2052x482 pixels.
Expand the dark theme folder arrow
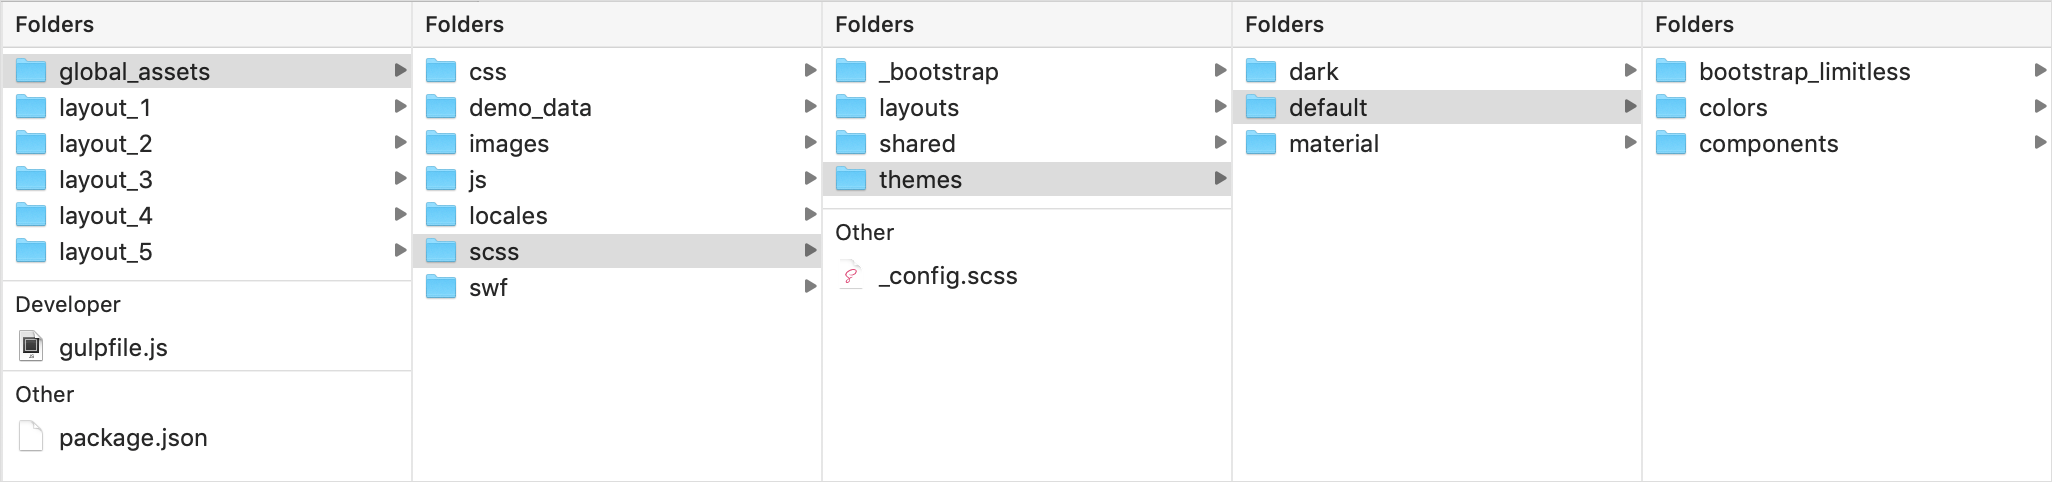coord(1630,70)
